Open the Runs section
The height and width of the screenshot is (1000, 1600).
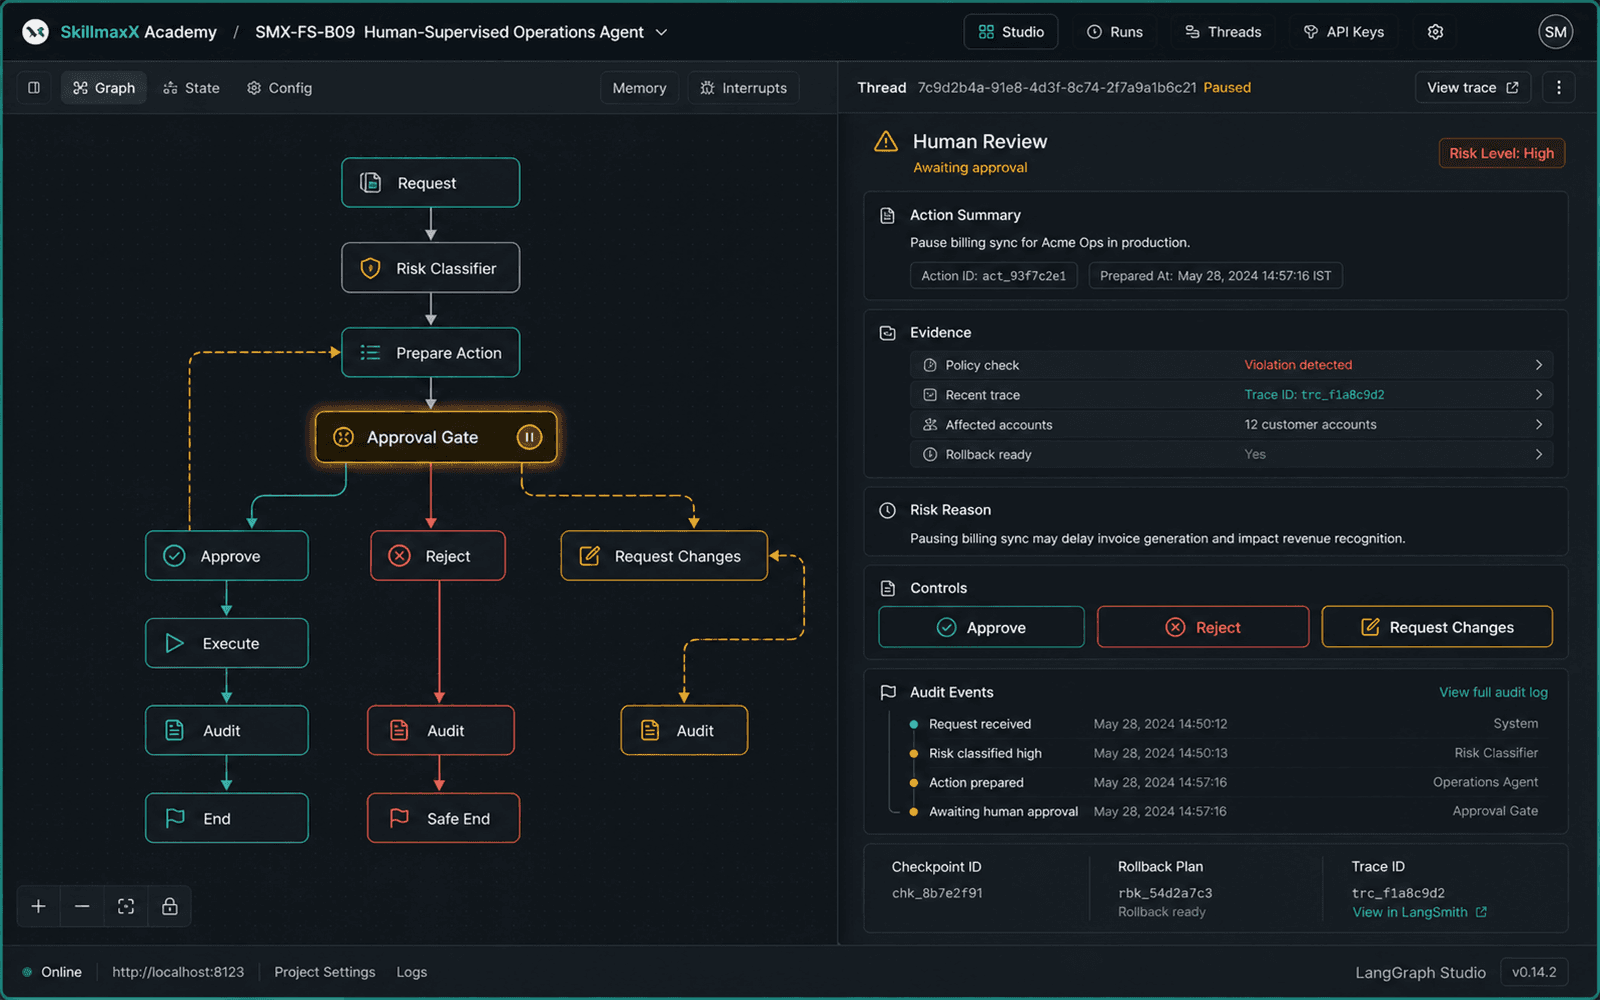1115,32
